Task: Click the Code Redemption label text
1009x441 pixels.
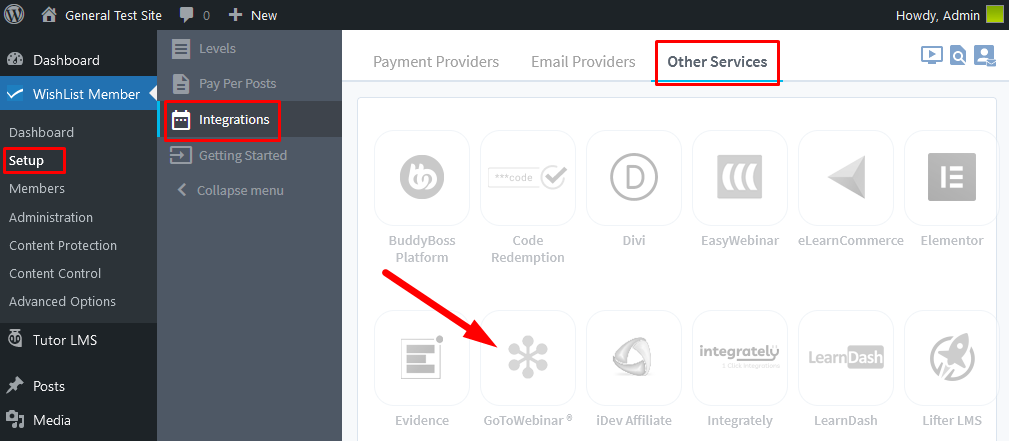Action: tap(528, 249)
